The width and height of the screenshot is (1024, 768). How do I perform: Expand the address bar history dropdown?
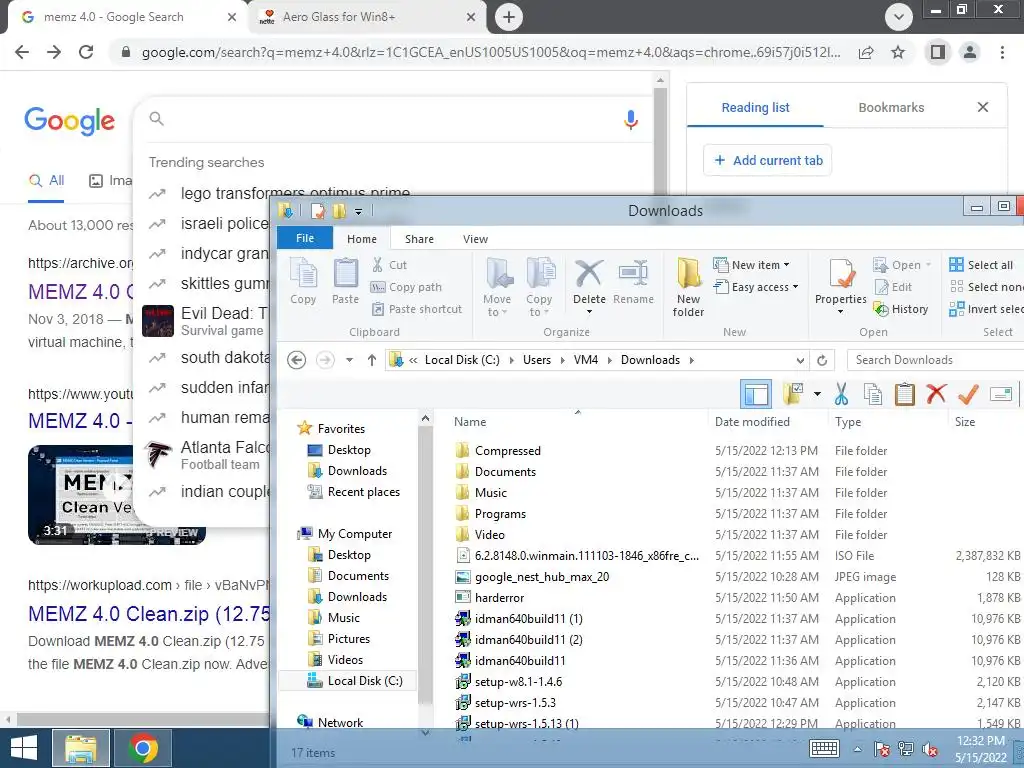(800, 360)
